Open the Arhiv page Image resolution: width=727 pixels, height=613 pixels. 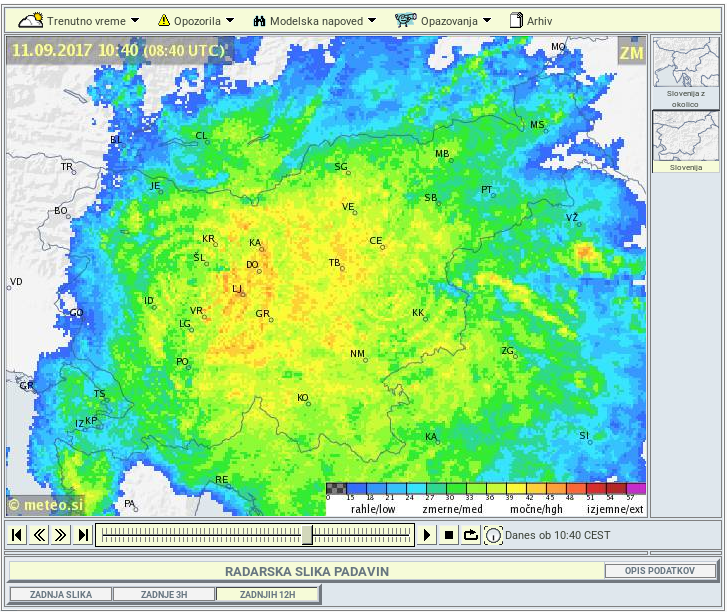pos(531,21)
